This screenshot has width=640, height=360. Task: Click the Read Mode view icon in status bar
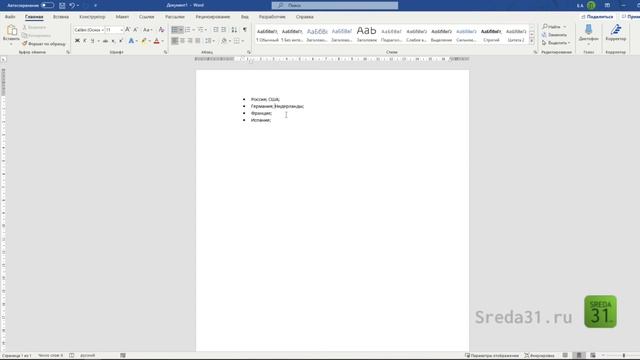[565, 356]
